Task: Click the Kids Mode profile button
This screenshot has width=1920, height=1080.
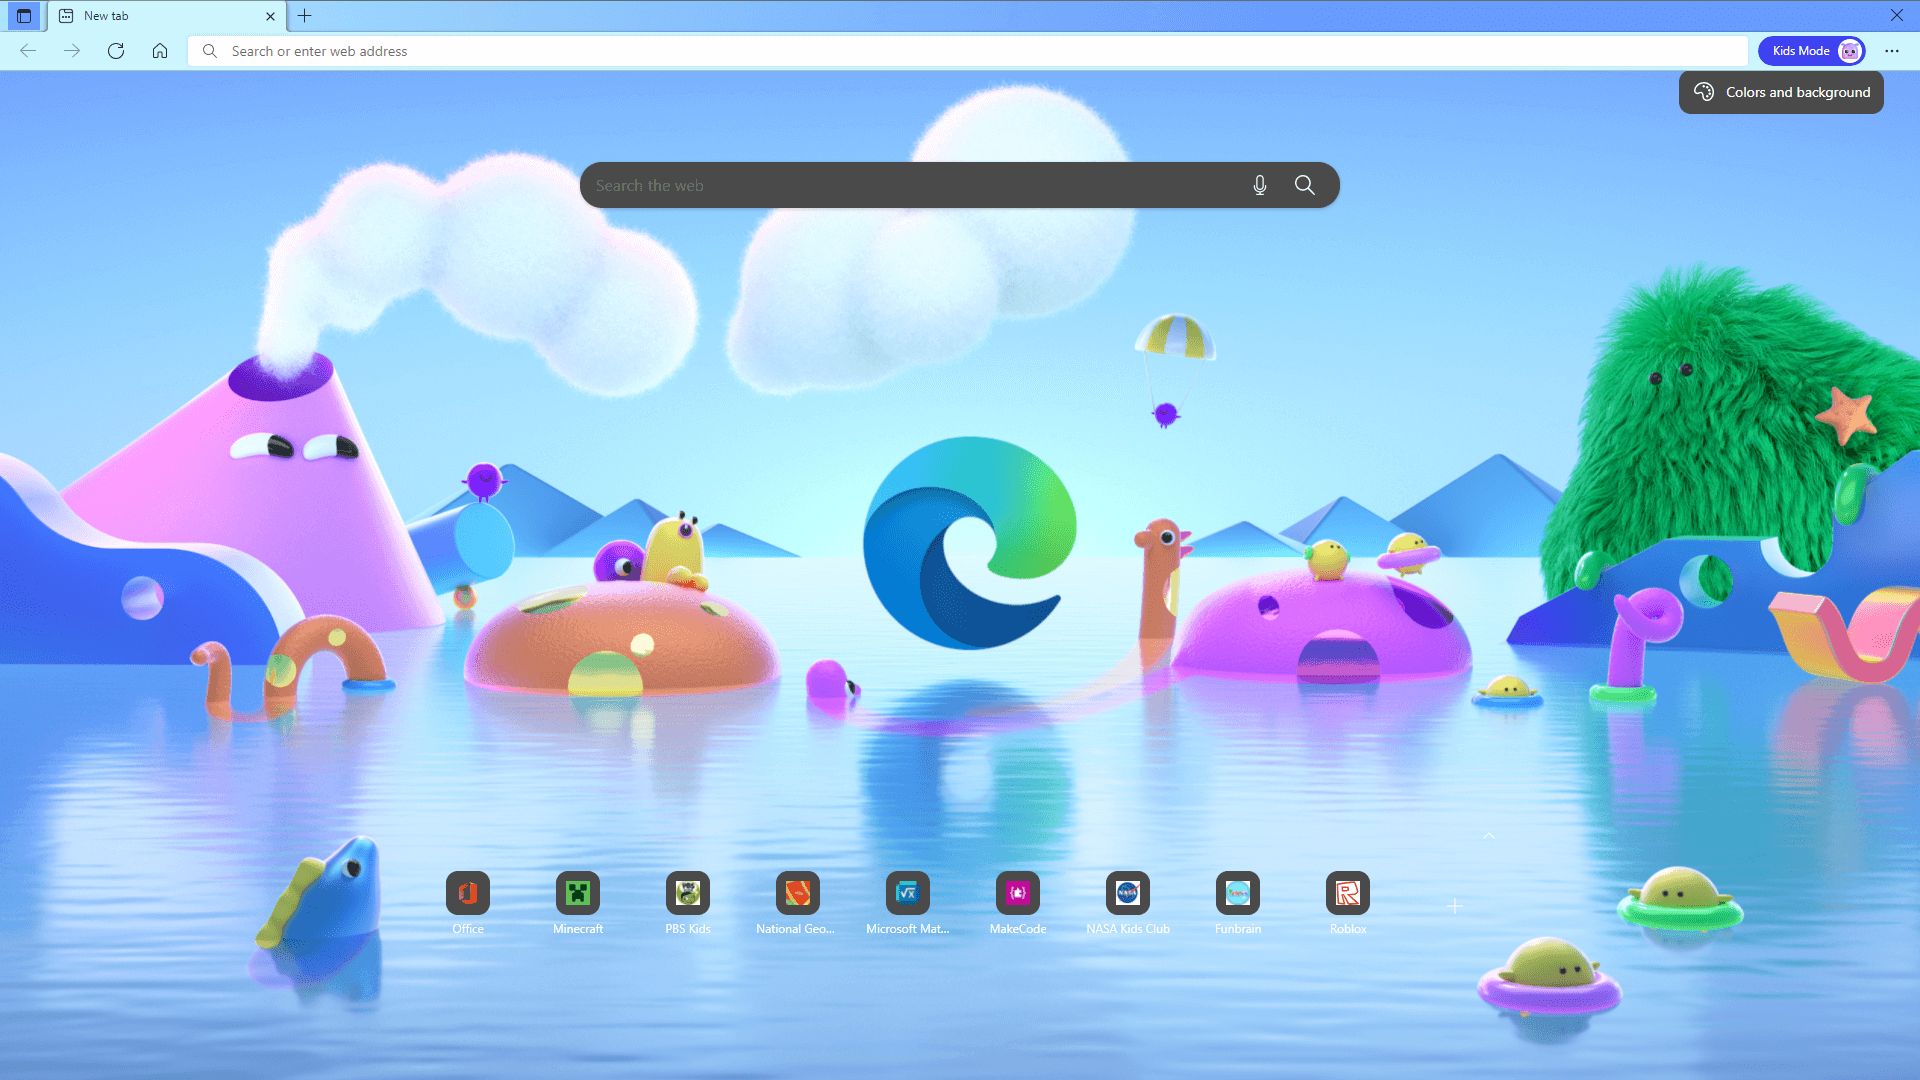Action: point(1811,50)
